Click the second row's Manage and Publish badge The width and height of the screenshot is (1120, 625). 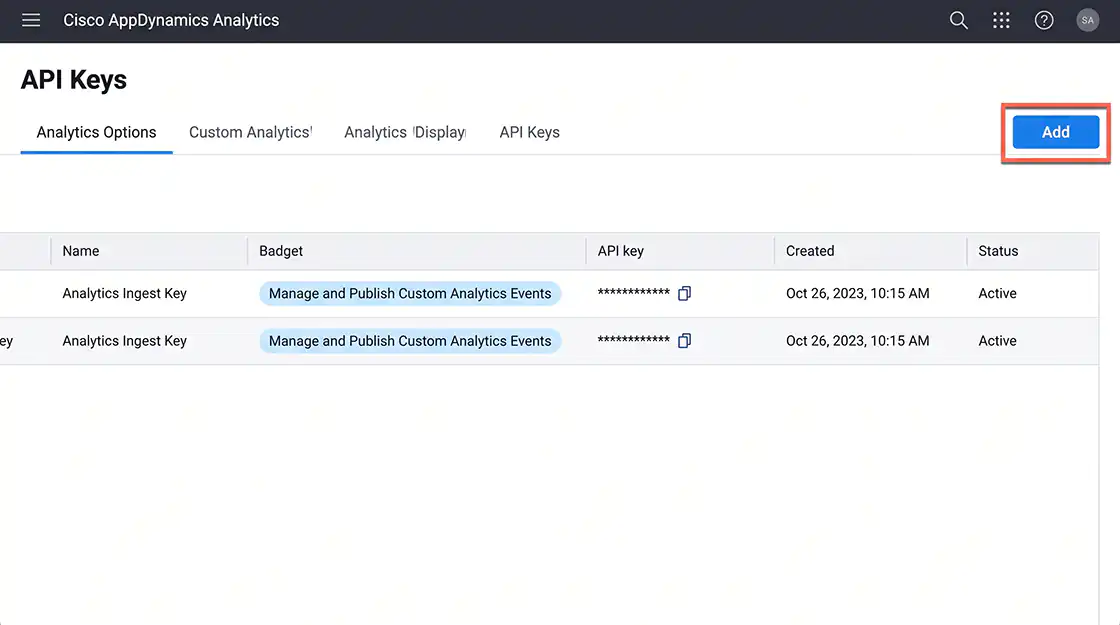tap(410, 341)
